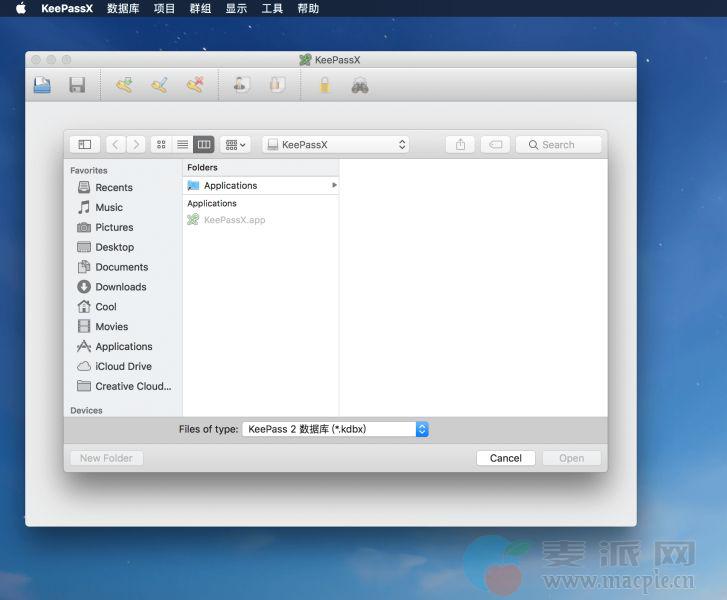Select Downloads in the sidebar

120,287
